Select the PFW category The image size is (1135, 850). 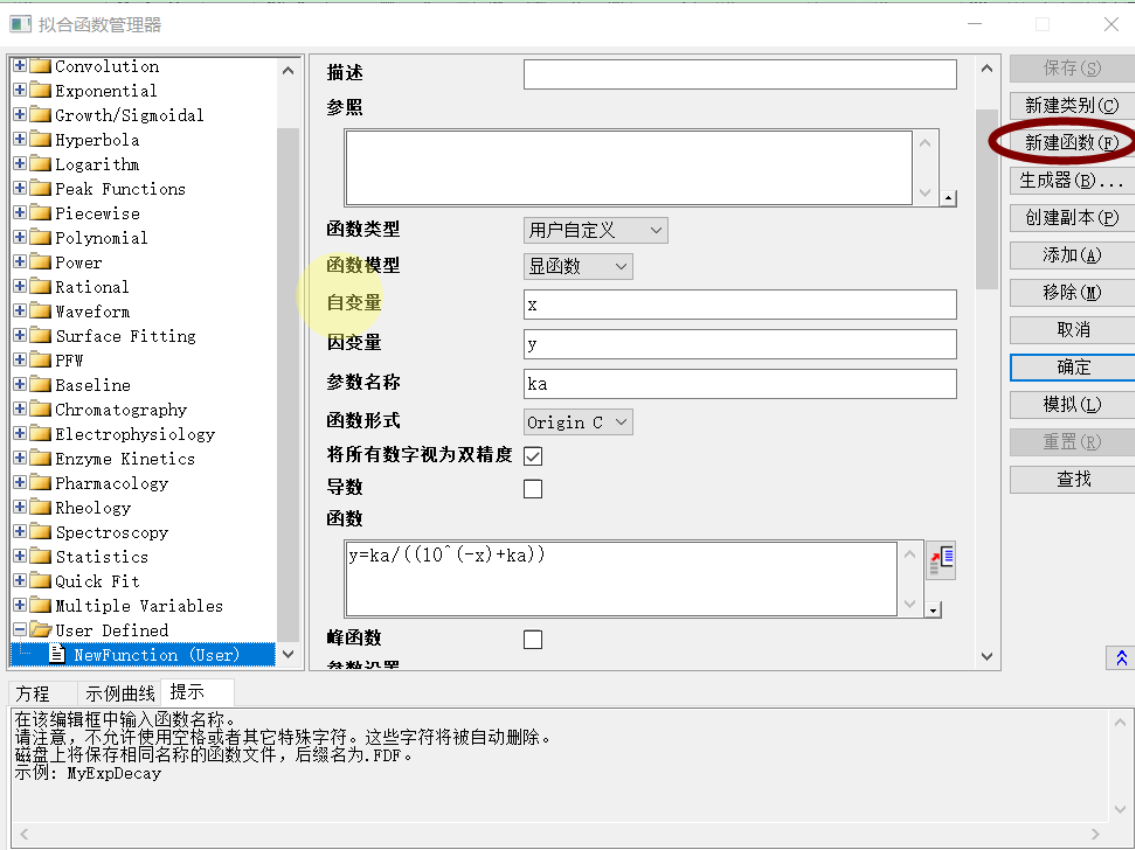coord(69,361)
